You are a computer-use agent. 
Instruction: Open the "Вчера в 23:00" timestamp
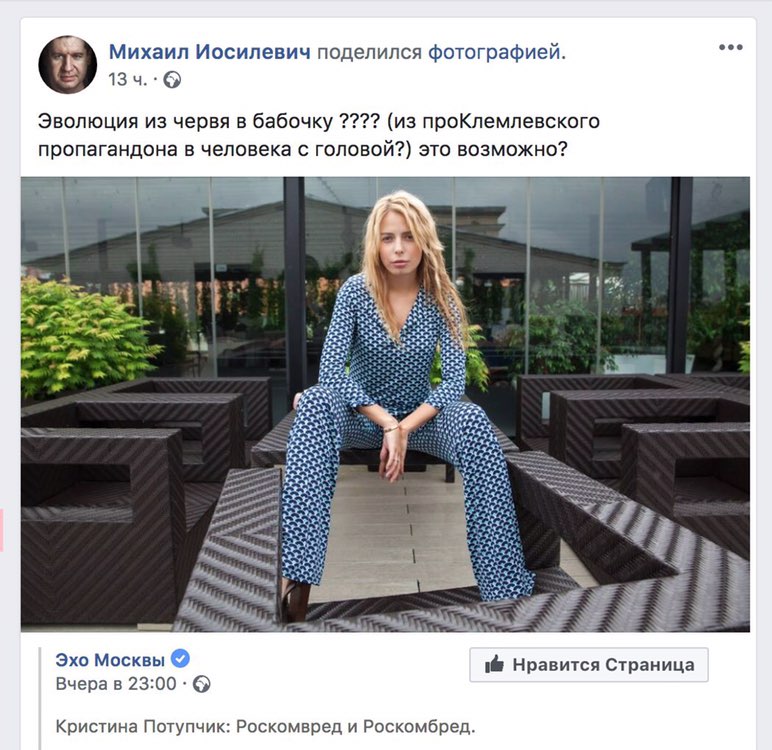click(116, 684)
